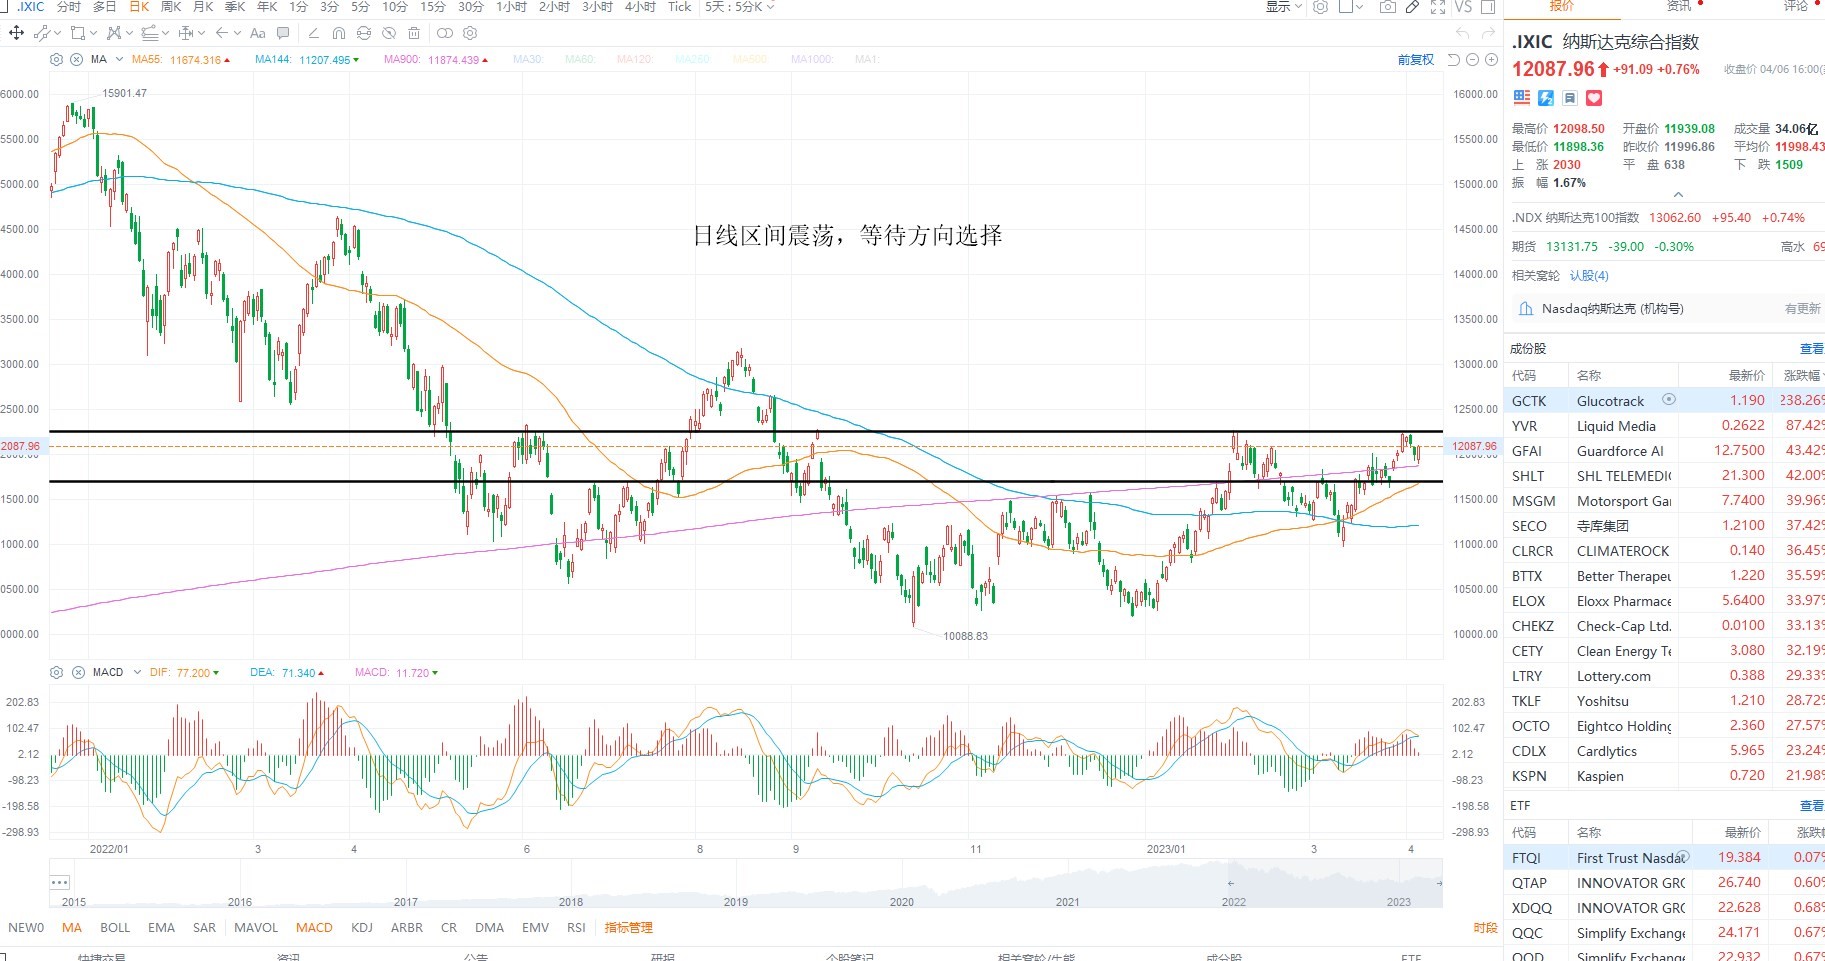Hide all drawings with the eye-slash icon
The image size is (1825, 961).
389,33
